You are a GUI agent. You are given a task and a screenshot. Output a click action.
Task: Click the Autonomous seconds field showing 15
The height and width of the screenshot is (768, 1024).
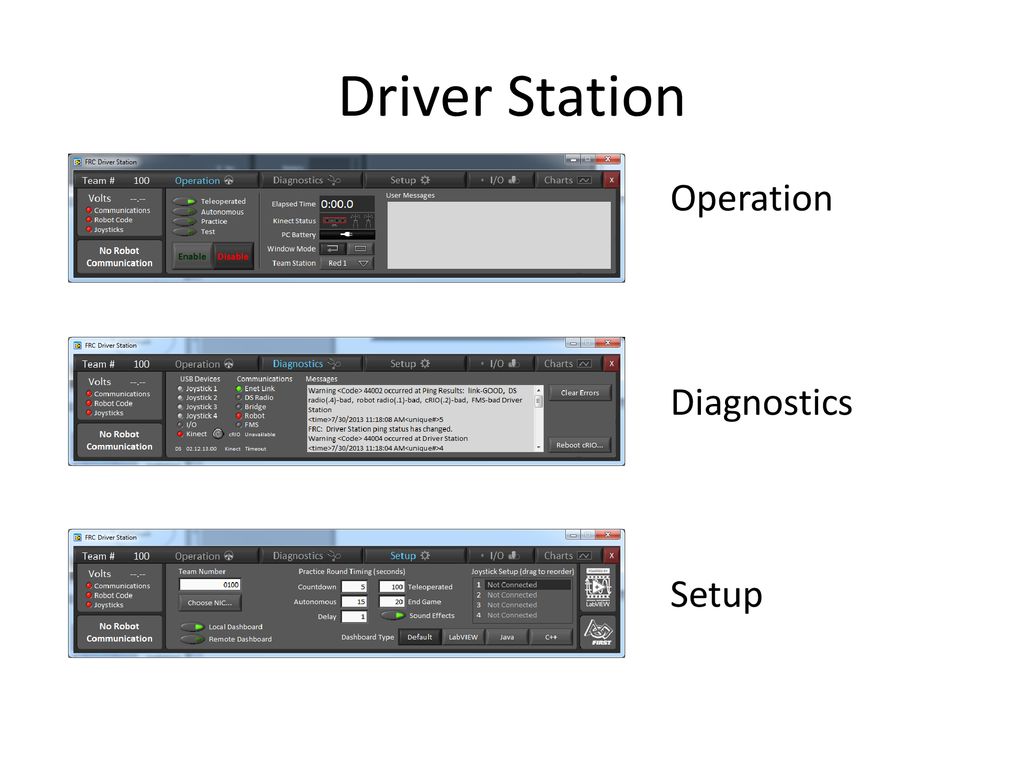(x=354, y=601)
